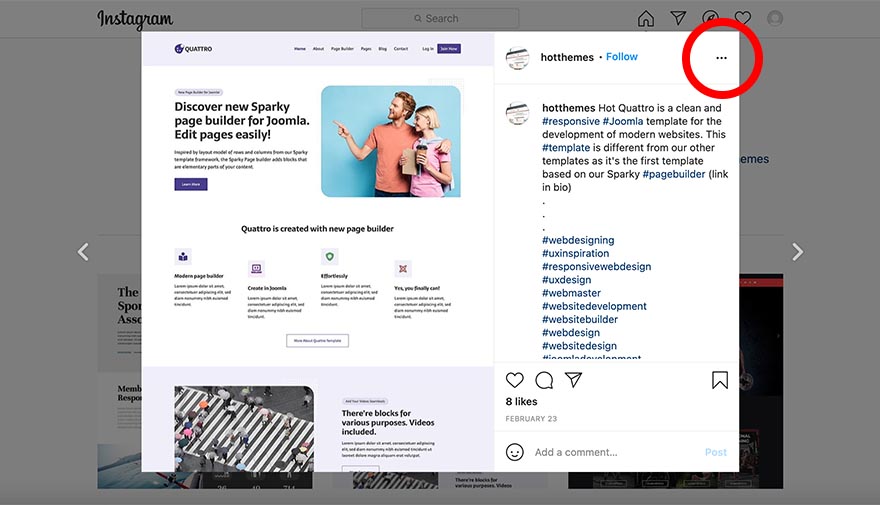Open emoji picker in comment box
The width and height of the screenshot is (880, 505).
(x=515, y=452)
